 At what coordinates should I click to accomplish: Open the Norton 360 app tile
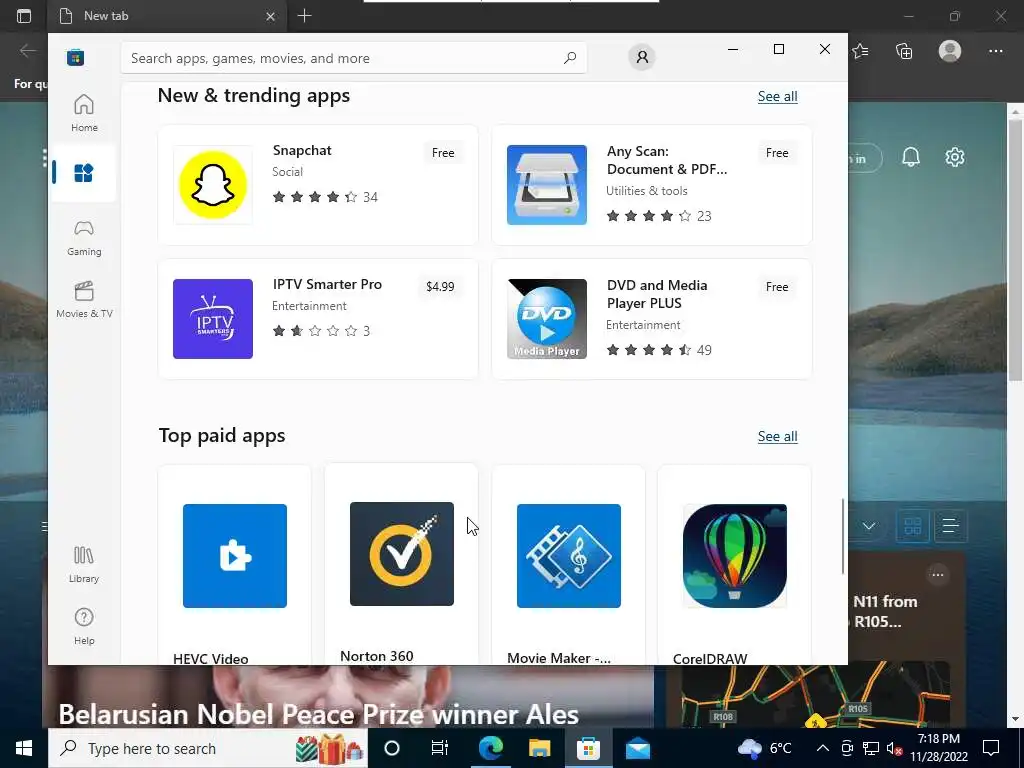click(402, 564)
